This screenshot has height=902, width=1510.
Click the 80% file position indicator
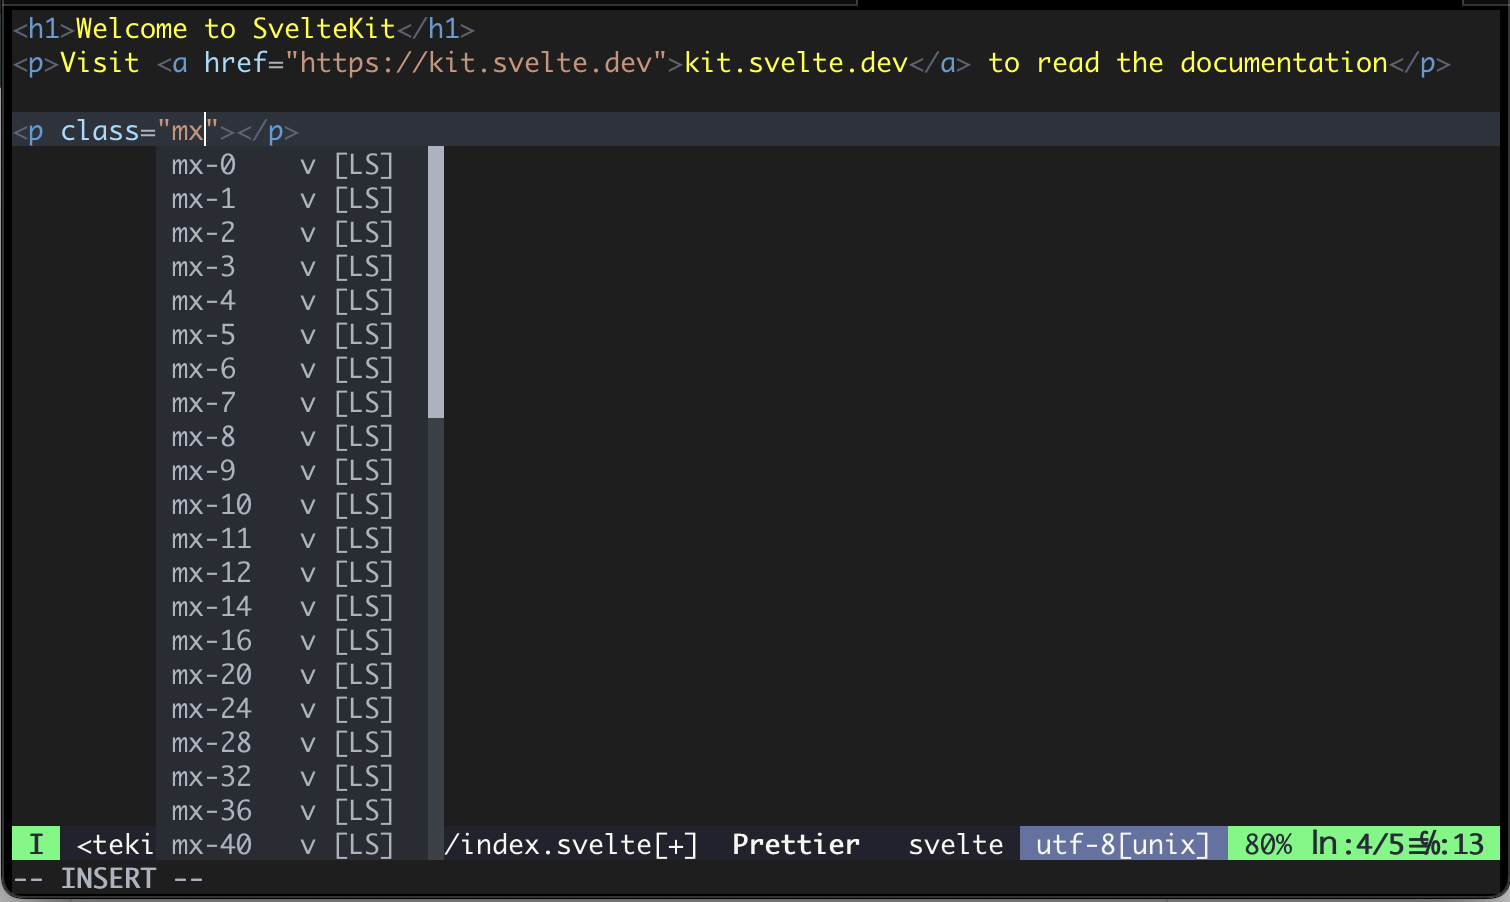[x=1267, y=843]
